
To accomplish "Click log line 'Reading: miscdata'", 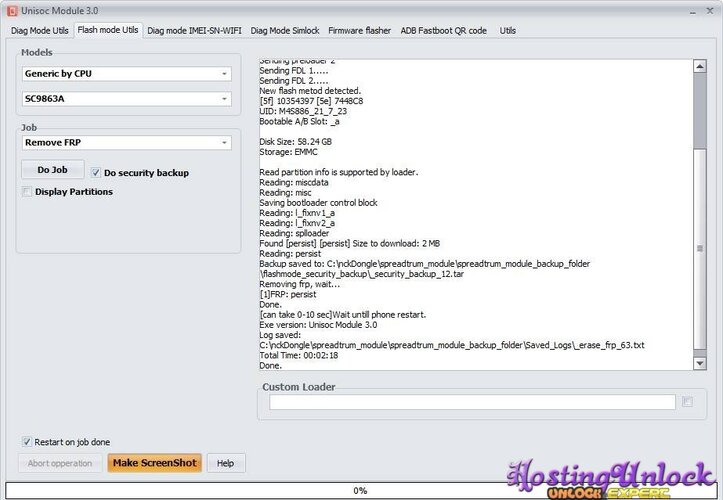I will pos(294,182).
